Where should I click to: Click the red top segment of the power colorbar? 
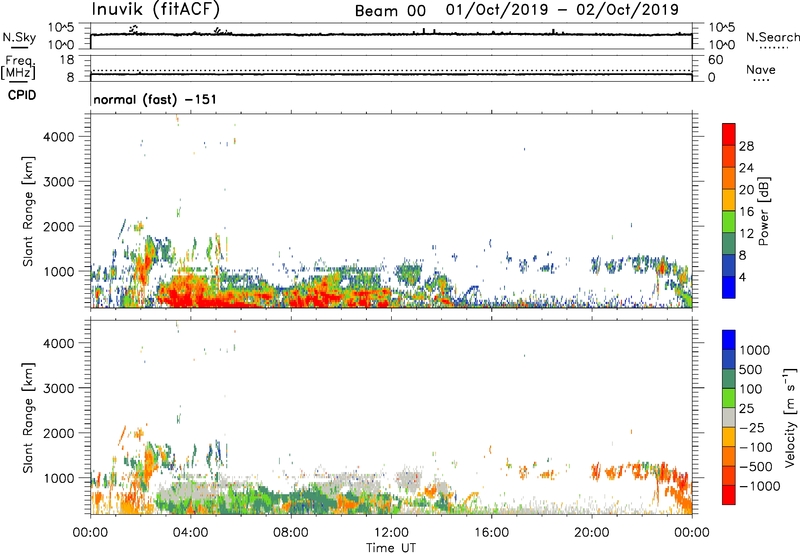click(729, 134)
